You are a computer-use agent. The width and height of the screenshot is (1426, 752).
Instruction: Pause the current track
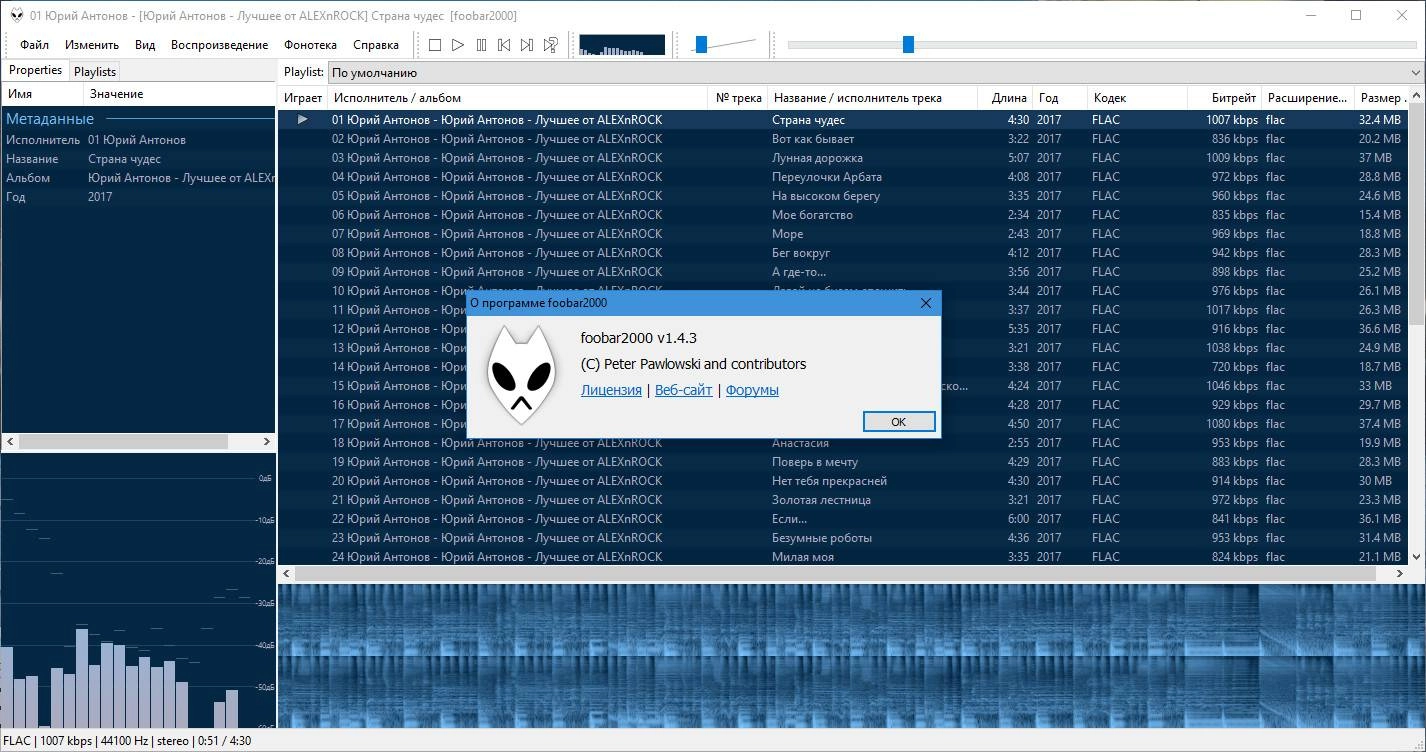pyautogui.click(x=481, y=45)
